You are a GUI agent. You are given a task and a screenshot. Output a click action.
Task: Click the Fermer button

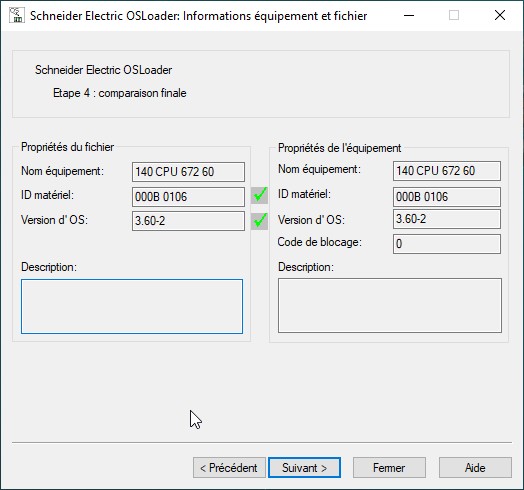[x=389, y=468]
